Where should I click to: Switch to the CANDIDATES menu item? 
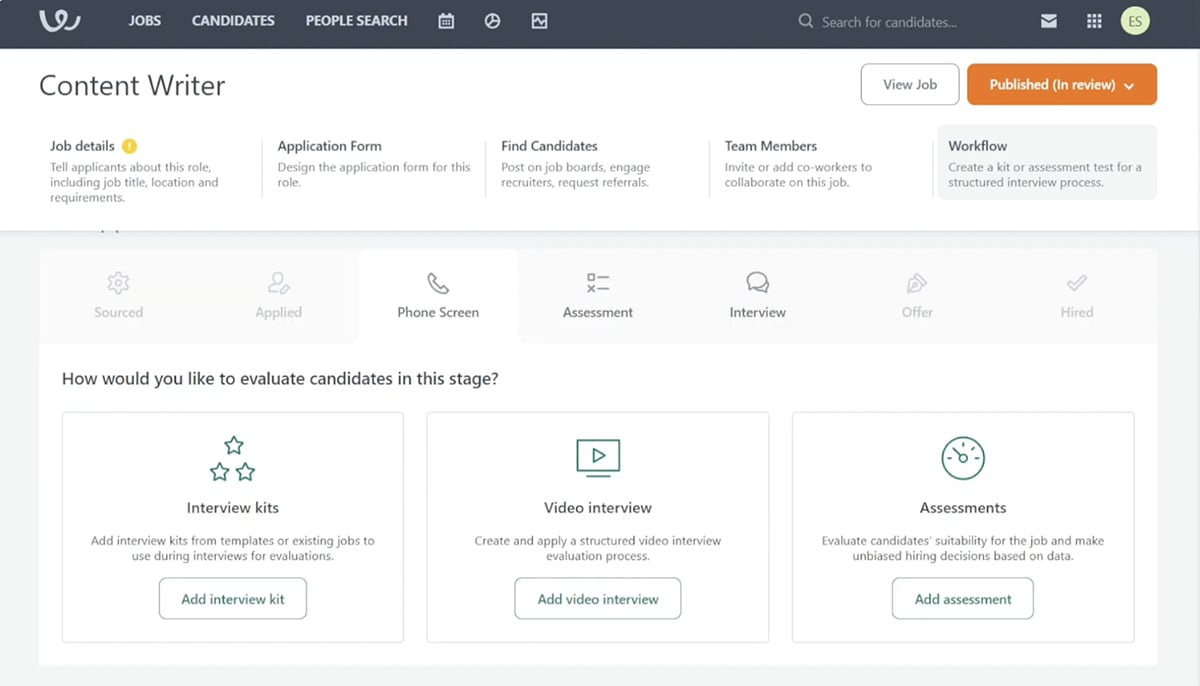click(x=232, y=20)
